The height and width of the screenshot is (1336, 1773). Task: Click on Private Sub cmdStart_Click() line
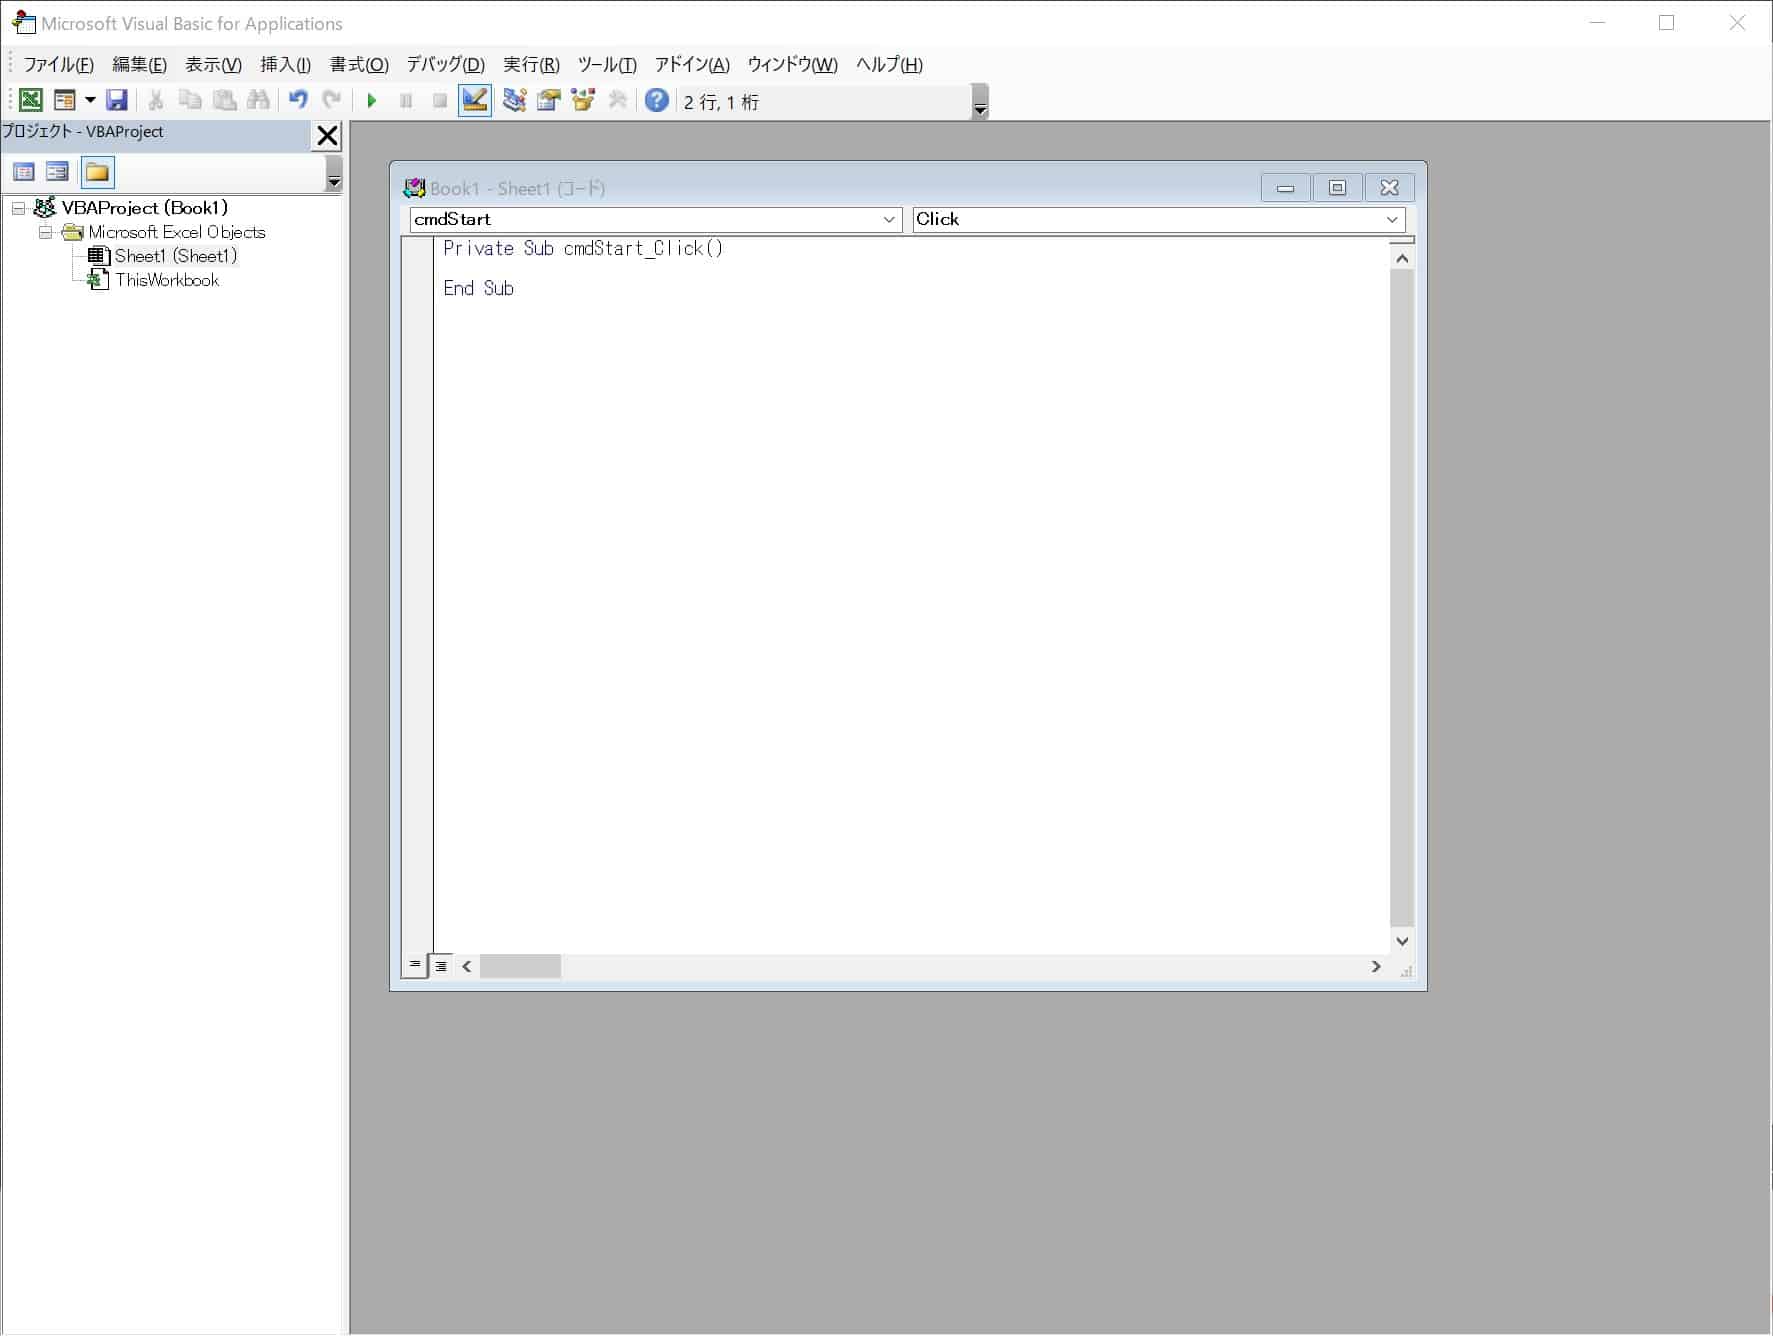point(583,248)
